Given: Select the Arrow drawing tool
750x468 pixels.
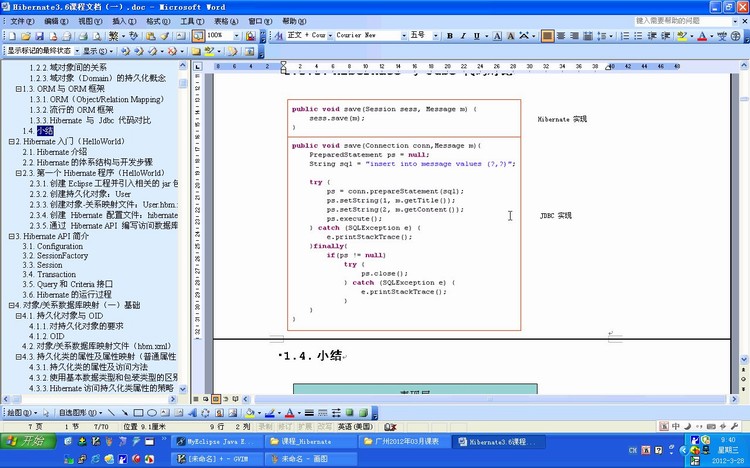Looking at the screenshot, I should pos(124,412).
